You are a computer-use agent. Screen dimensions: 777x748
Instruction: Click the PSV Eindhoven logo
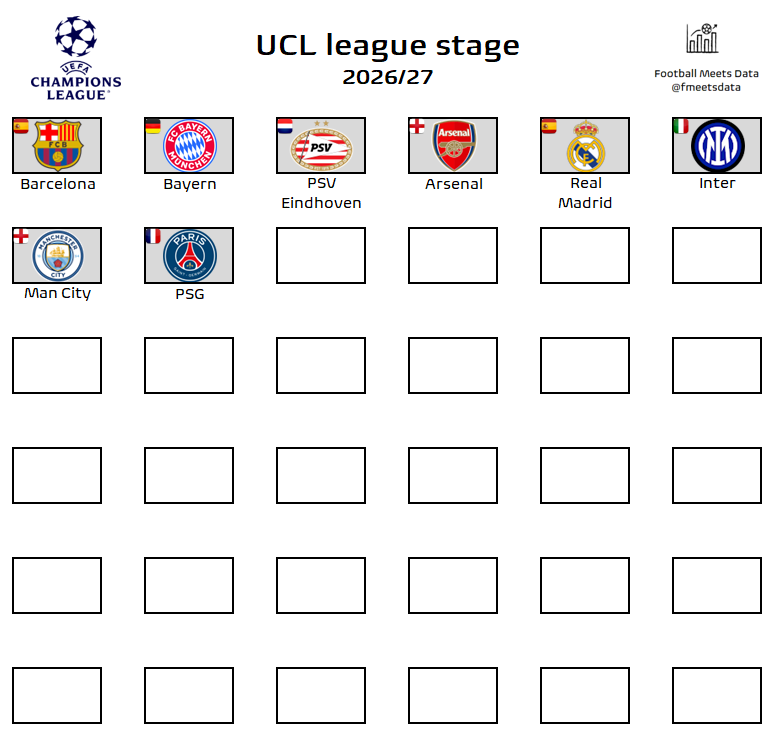pyautogui.click(x=321, y=146)
